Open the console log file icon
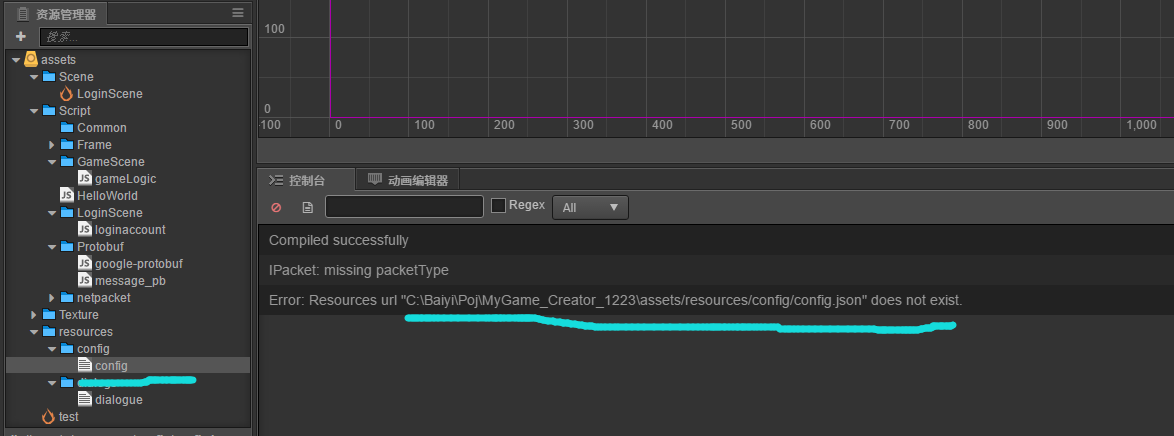 click(307, 208)
